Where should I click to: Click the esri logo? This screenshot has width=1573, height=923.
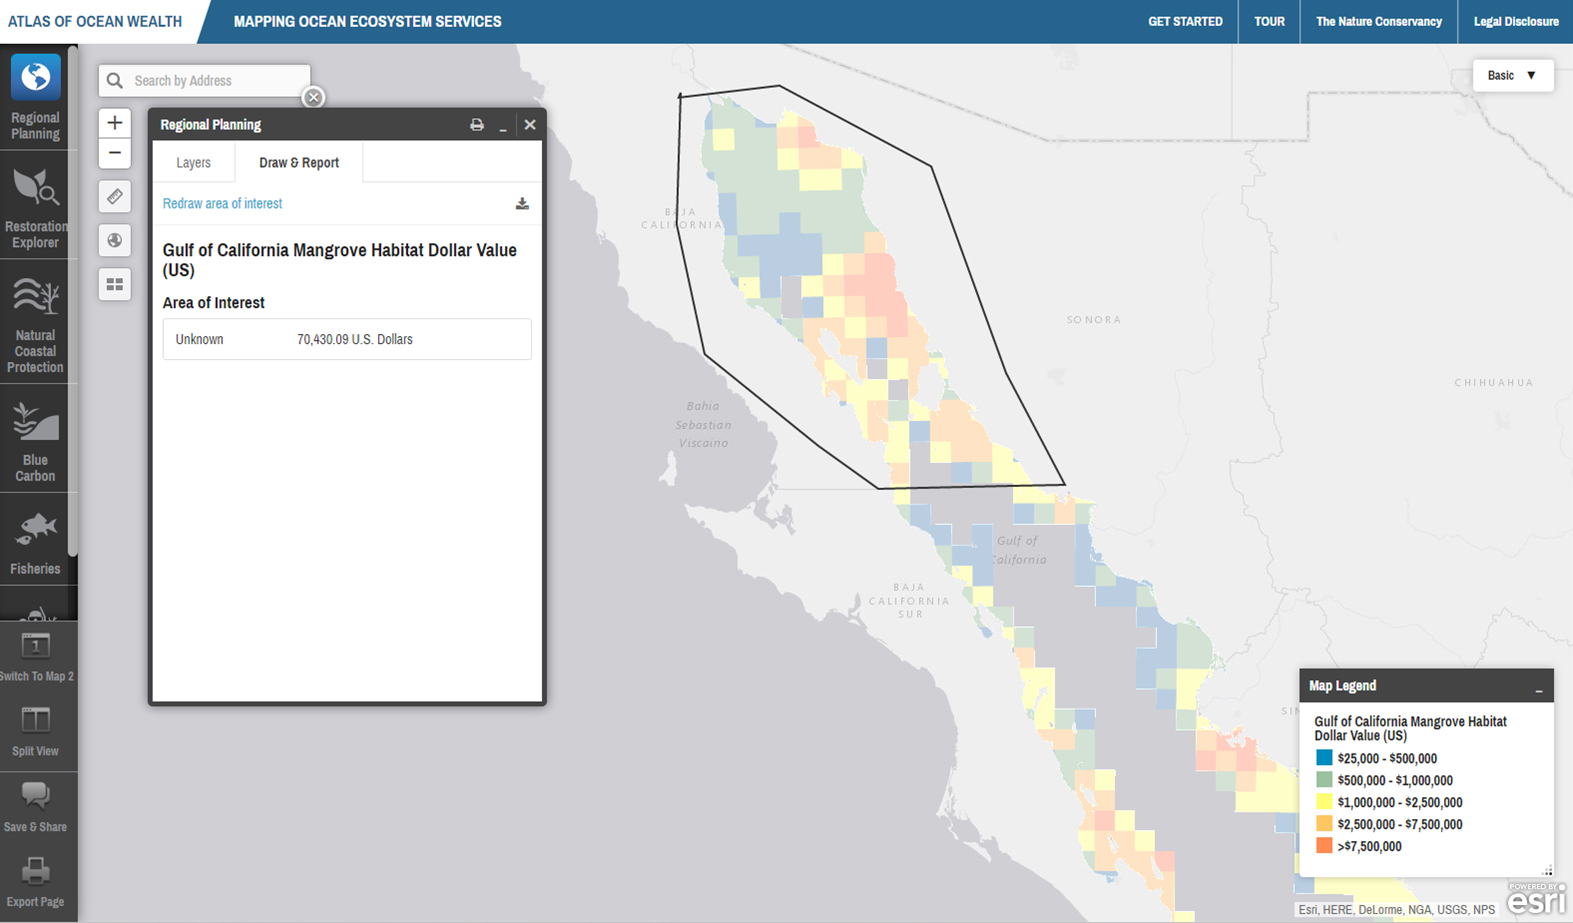coord(1537,898)
